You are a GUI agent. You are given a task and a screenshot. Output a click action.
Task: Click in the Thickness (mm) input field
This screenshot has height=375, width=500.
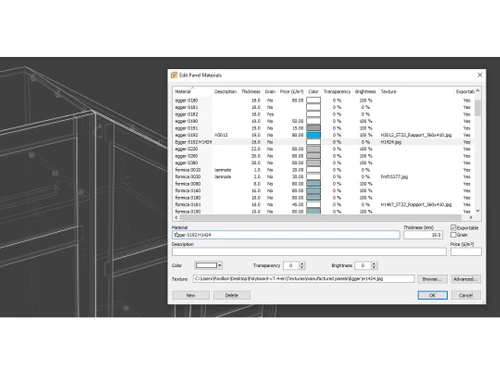[x=423, y=235]
